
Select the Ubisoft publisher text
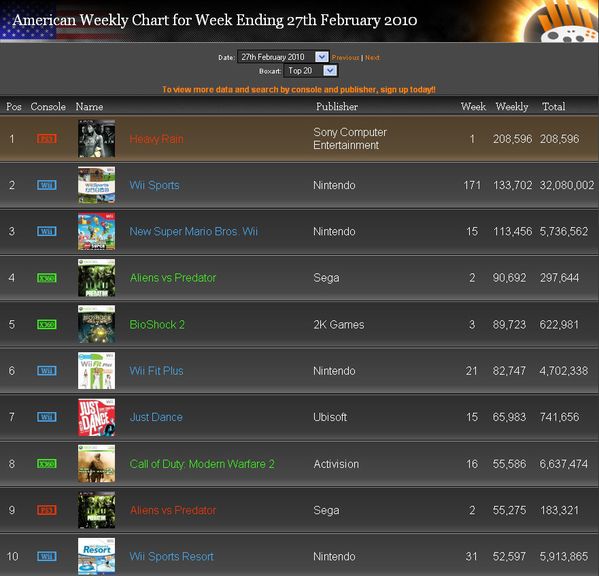tap(330, 417)
